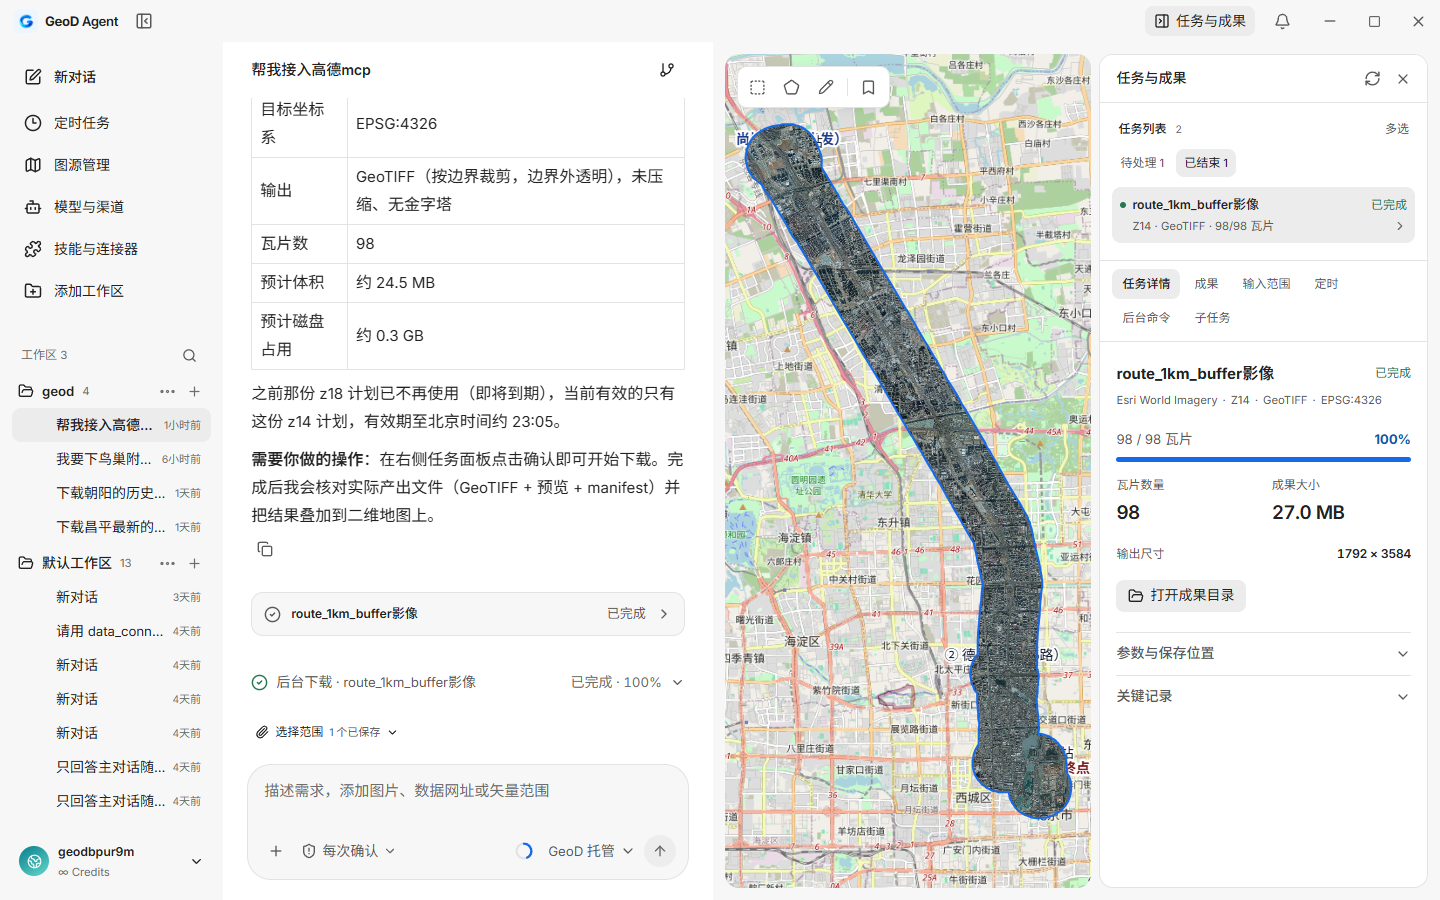Click the bookmark map tool
The height and width of the screenshot is (900, 1440).
868,87
